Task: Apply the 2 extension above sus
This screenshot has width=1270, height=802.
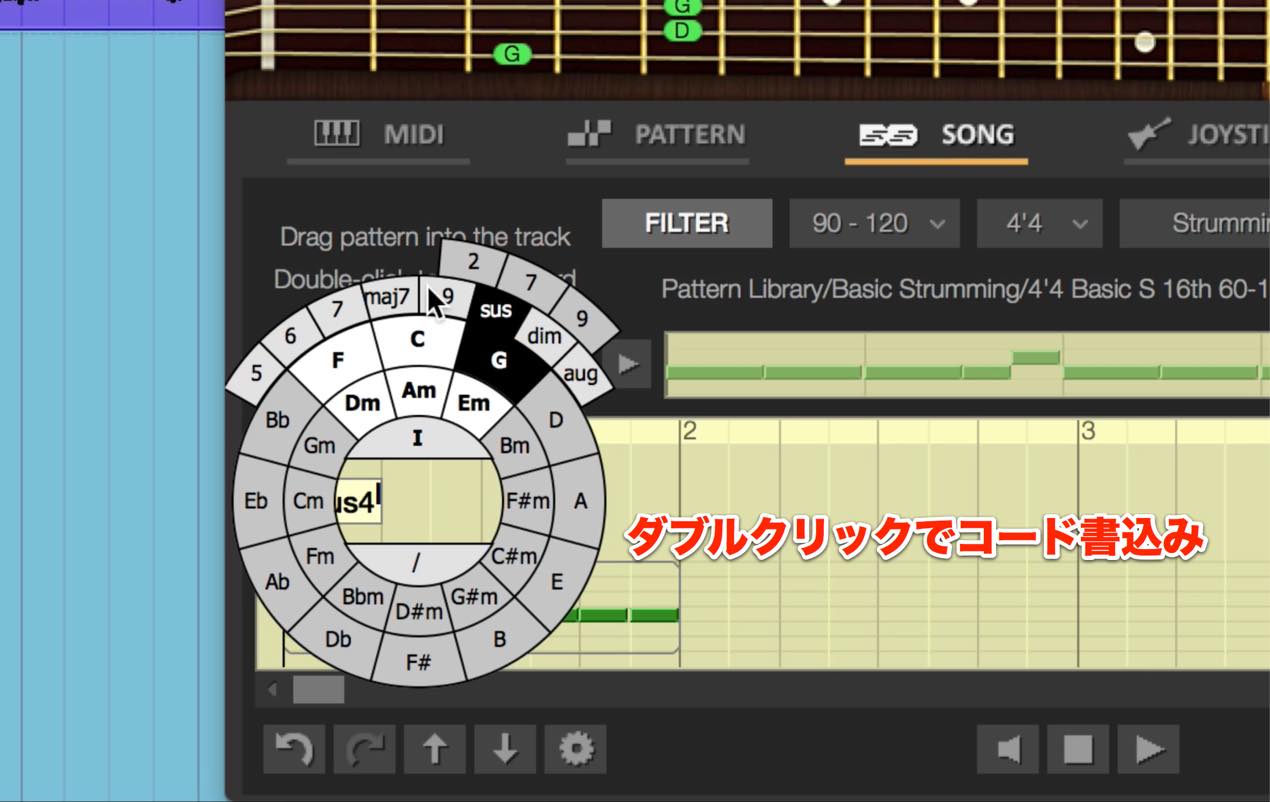Action: [x=473, y=262]
